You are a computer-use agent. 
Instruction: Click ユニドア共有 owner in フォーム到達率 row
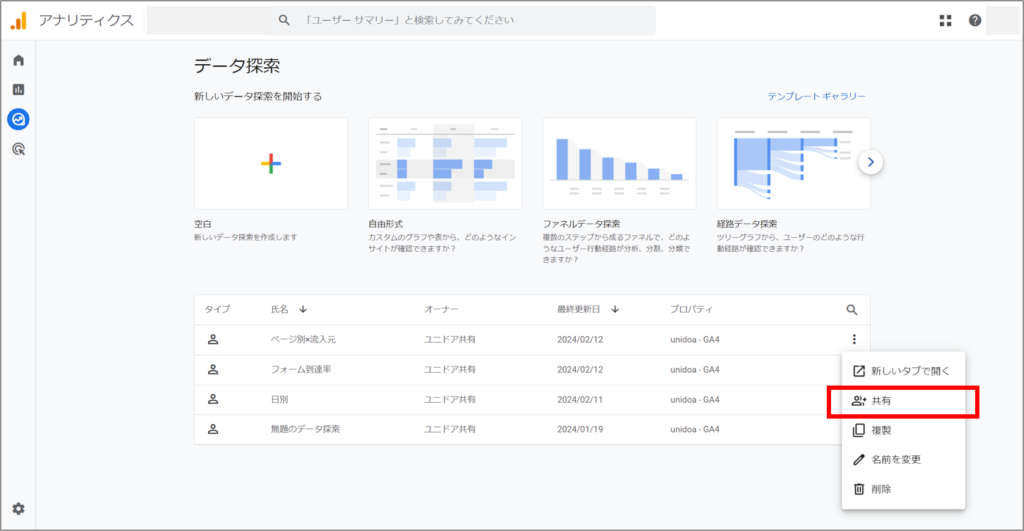(450, 370)
